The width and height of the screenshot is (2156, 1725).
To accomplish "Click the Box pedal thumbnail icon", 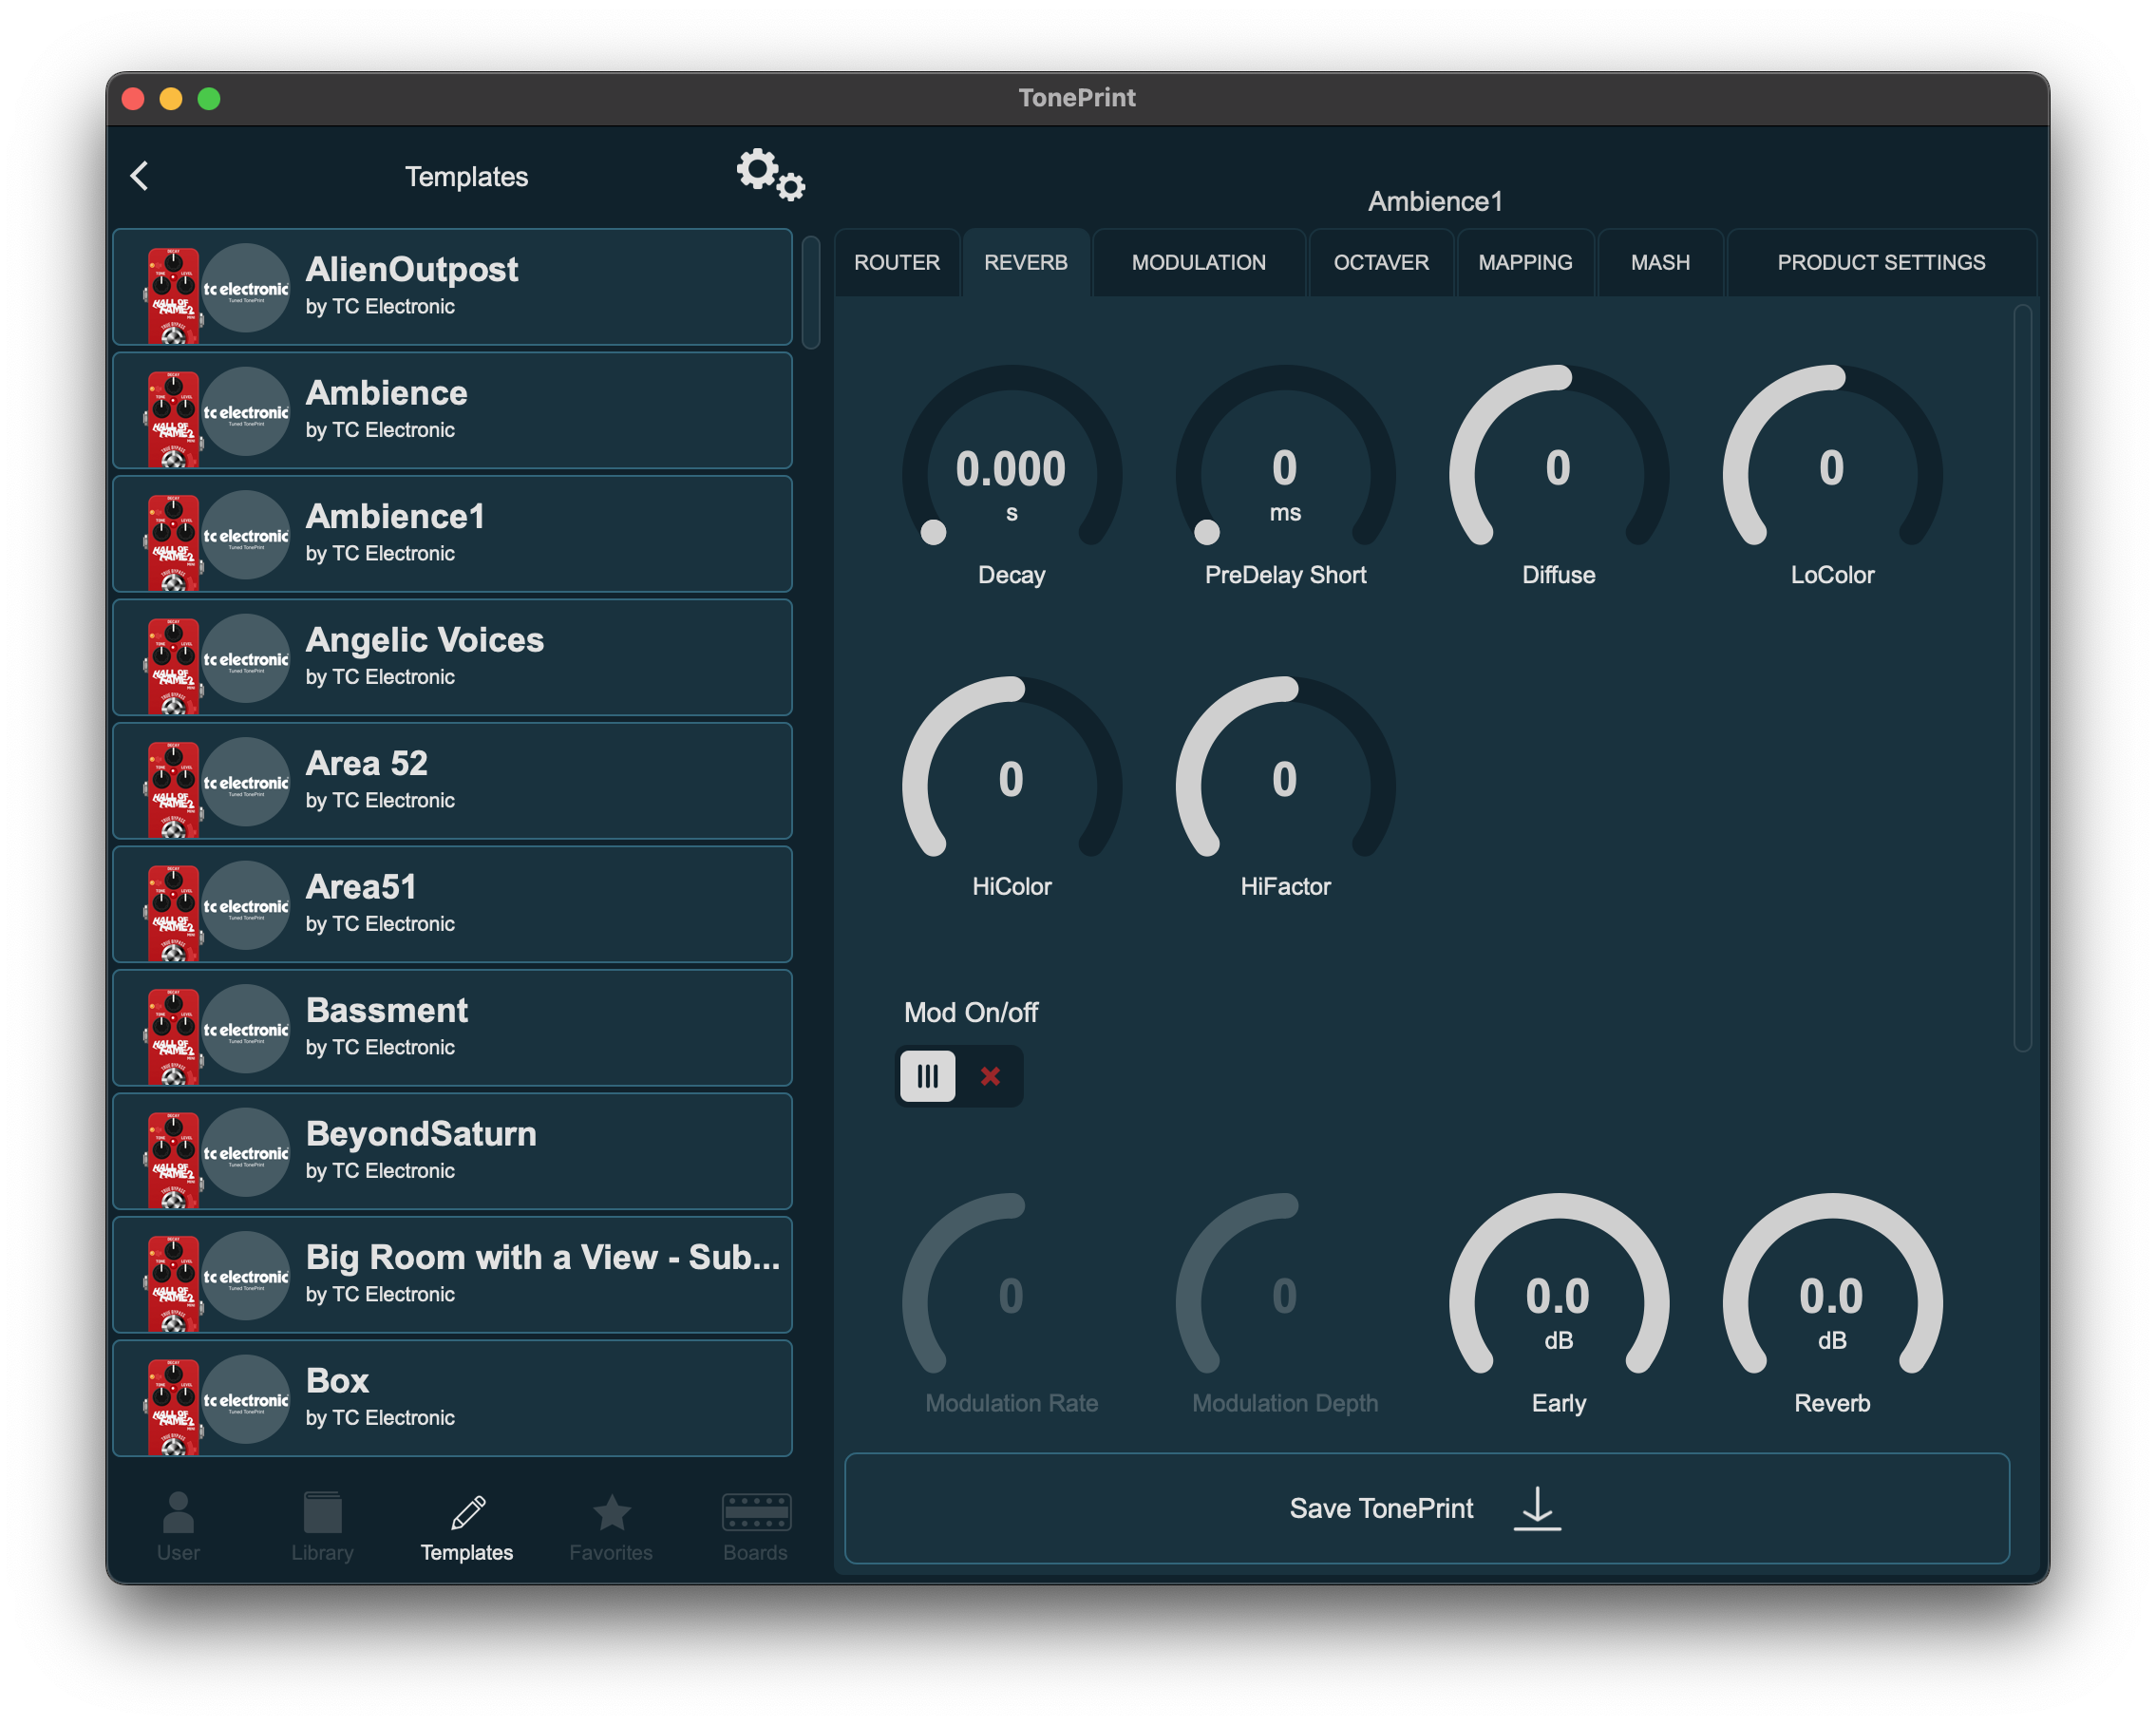I will (x=173, y=1406).
